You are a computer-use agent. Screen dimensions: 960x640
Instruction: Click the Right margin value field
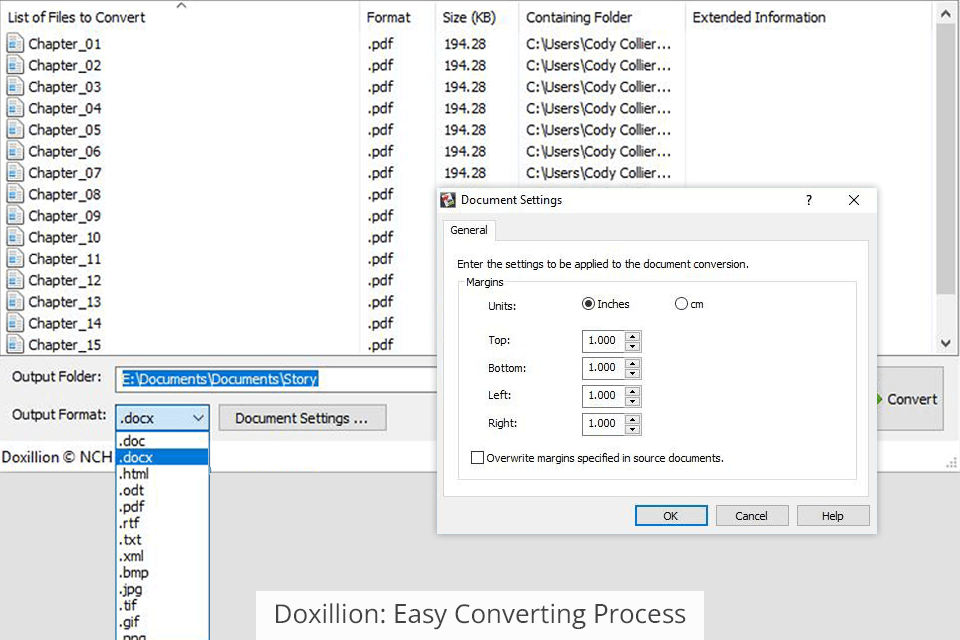pos(603,424)
